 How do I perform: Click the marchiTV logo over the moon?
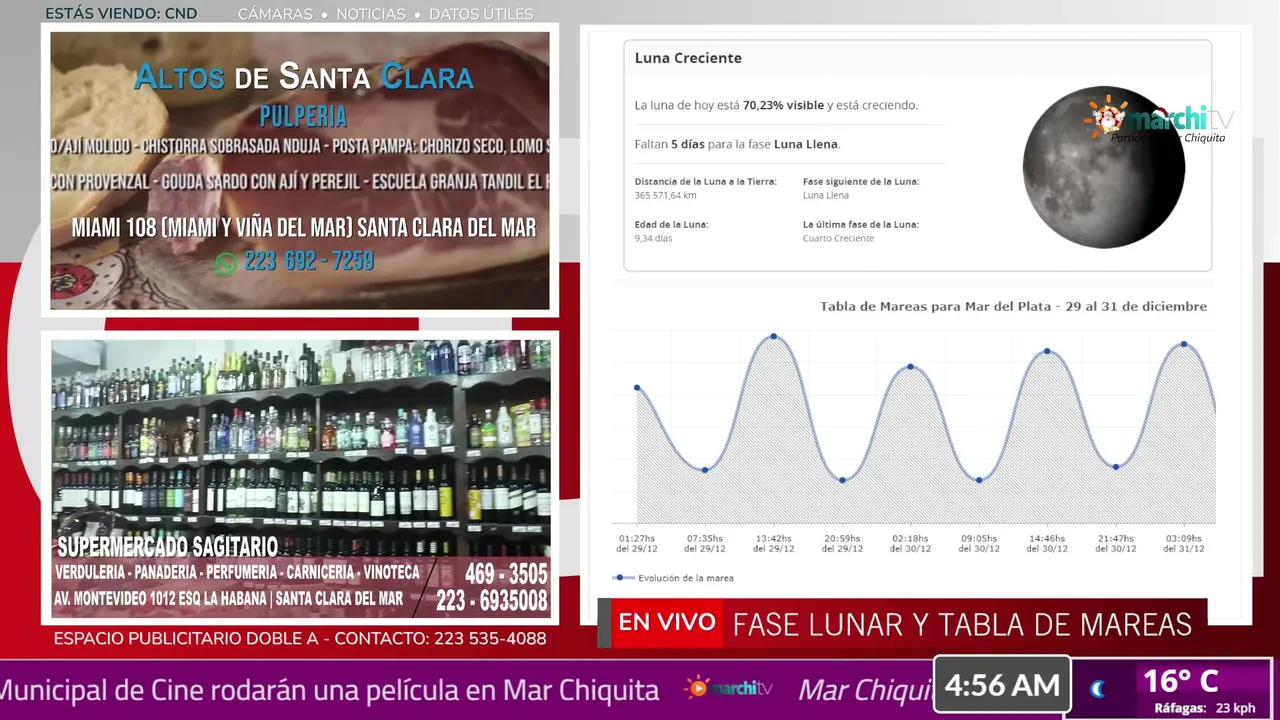pos(1160,121)
